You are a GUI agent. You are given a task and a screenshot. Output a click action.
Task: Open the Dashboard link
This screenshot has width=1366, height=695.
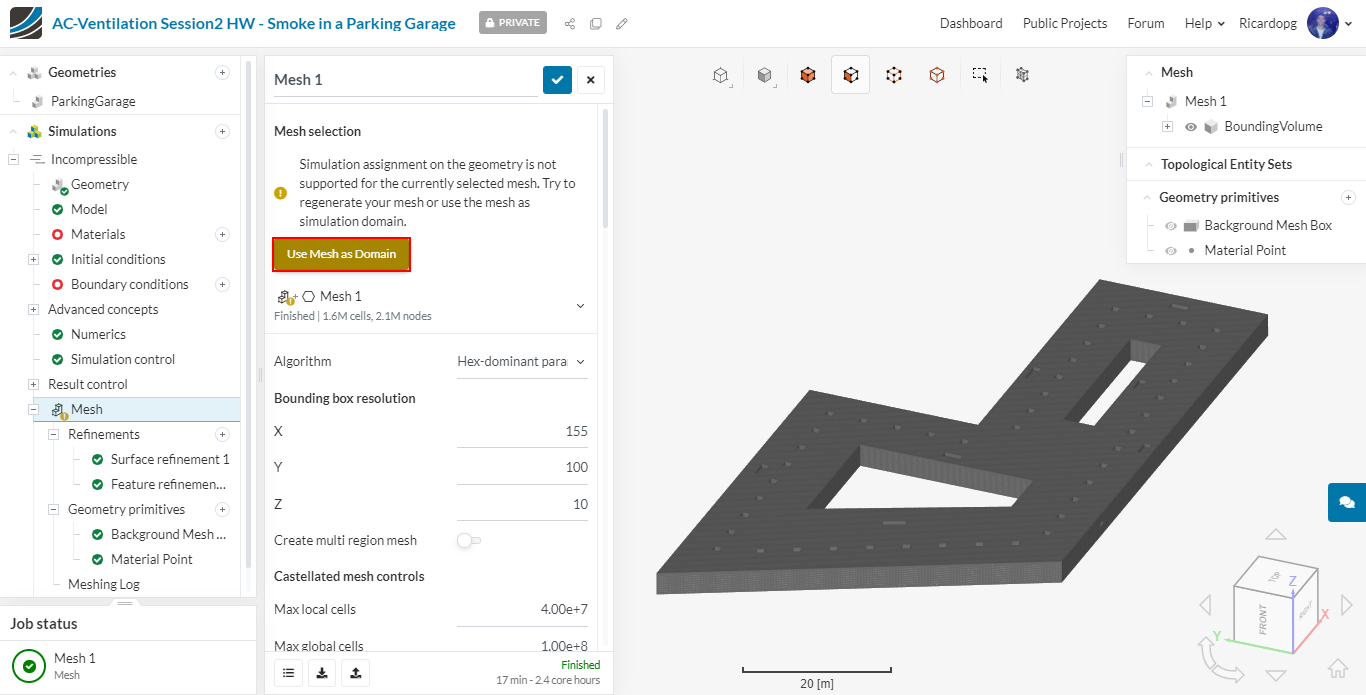coord(970,23)
